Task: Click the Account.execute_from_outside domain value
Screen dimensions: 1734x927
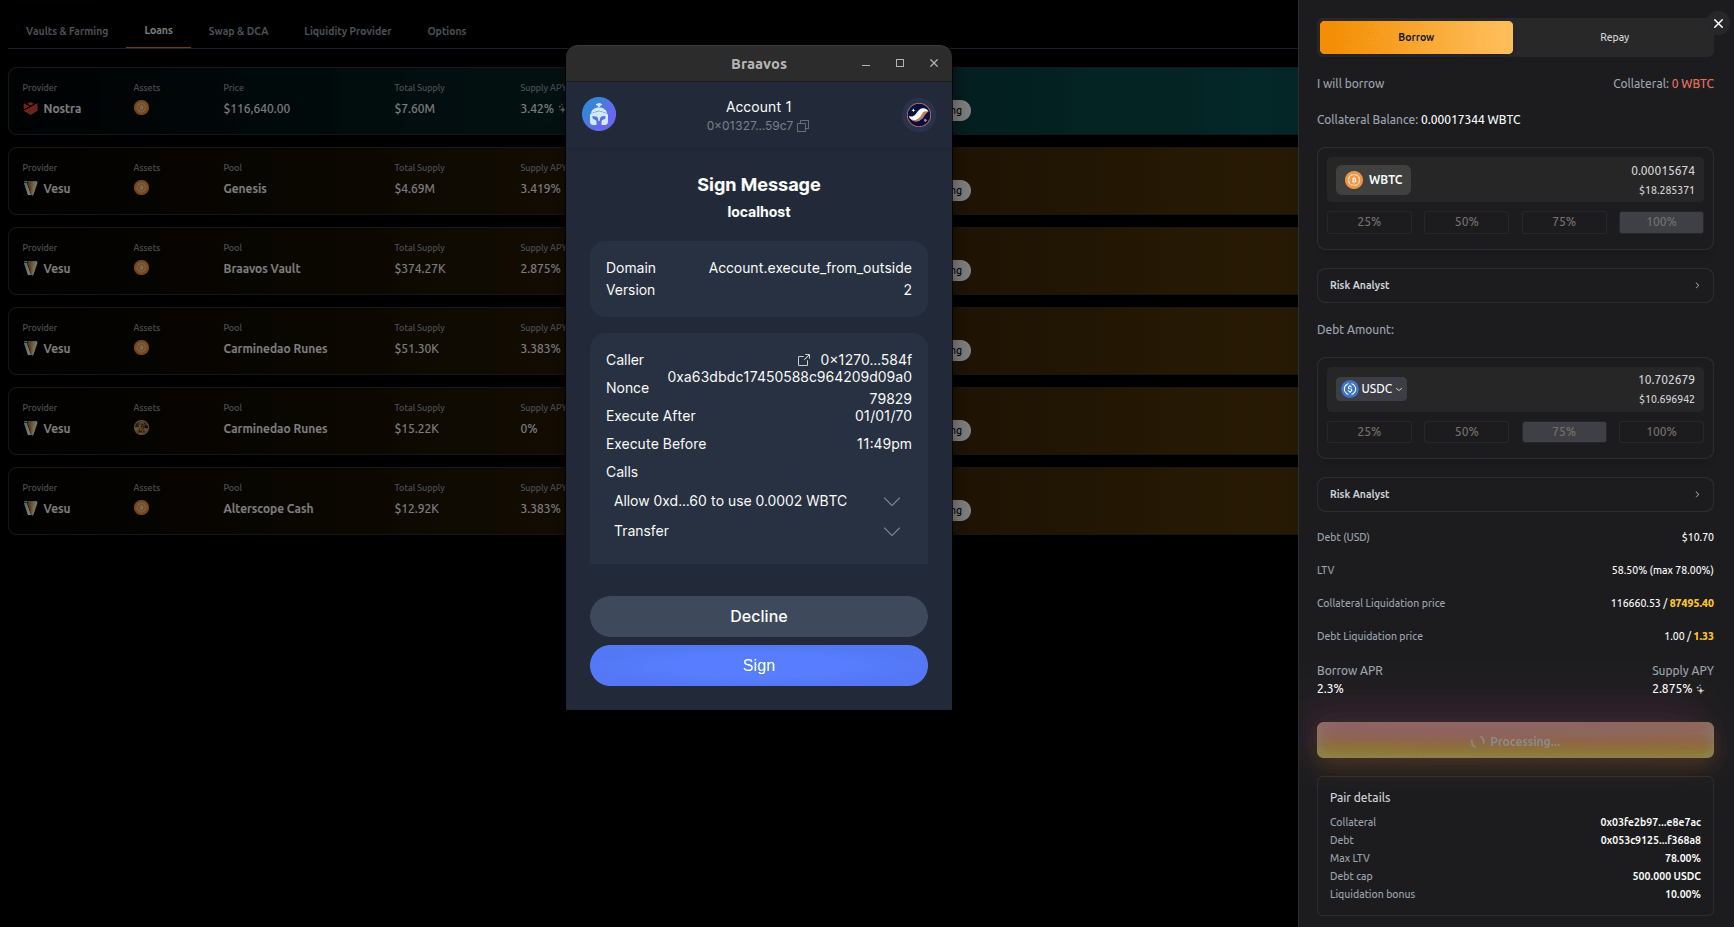Action: (810, 268)
